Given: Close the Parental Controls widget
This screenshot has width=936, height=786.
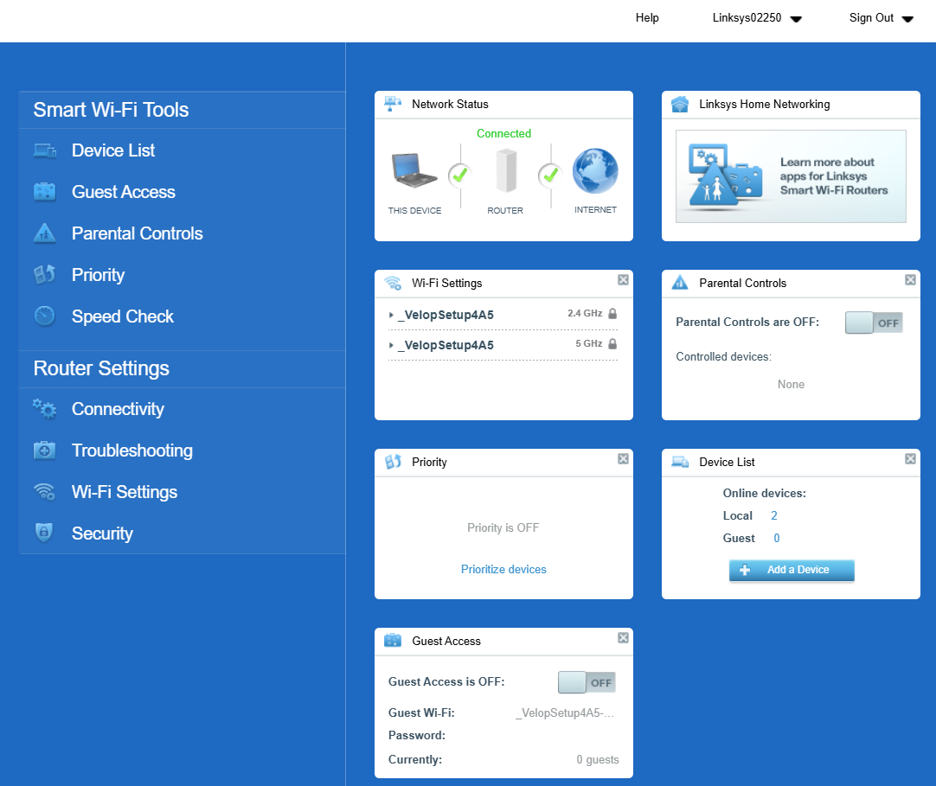Looking at the screenshot, I should (910, 280).
